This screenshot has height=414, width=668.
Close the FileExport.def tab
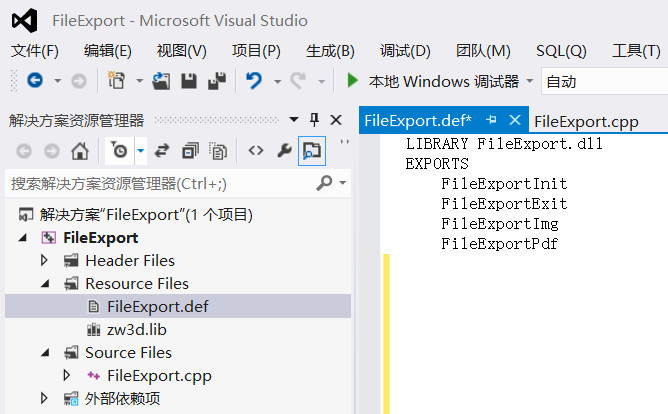(515, 120)
